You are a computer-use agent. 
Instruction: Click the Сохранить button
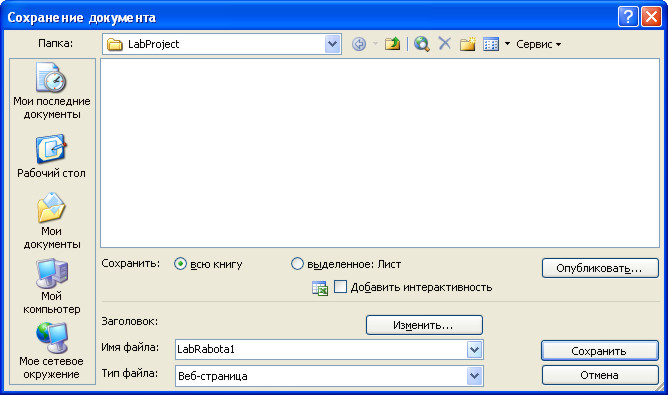point(600,351)
